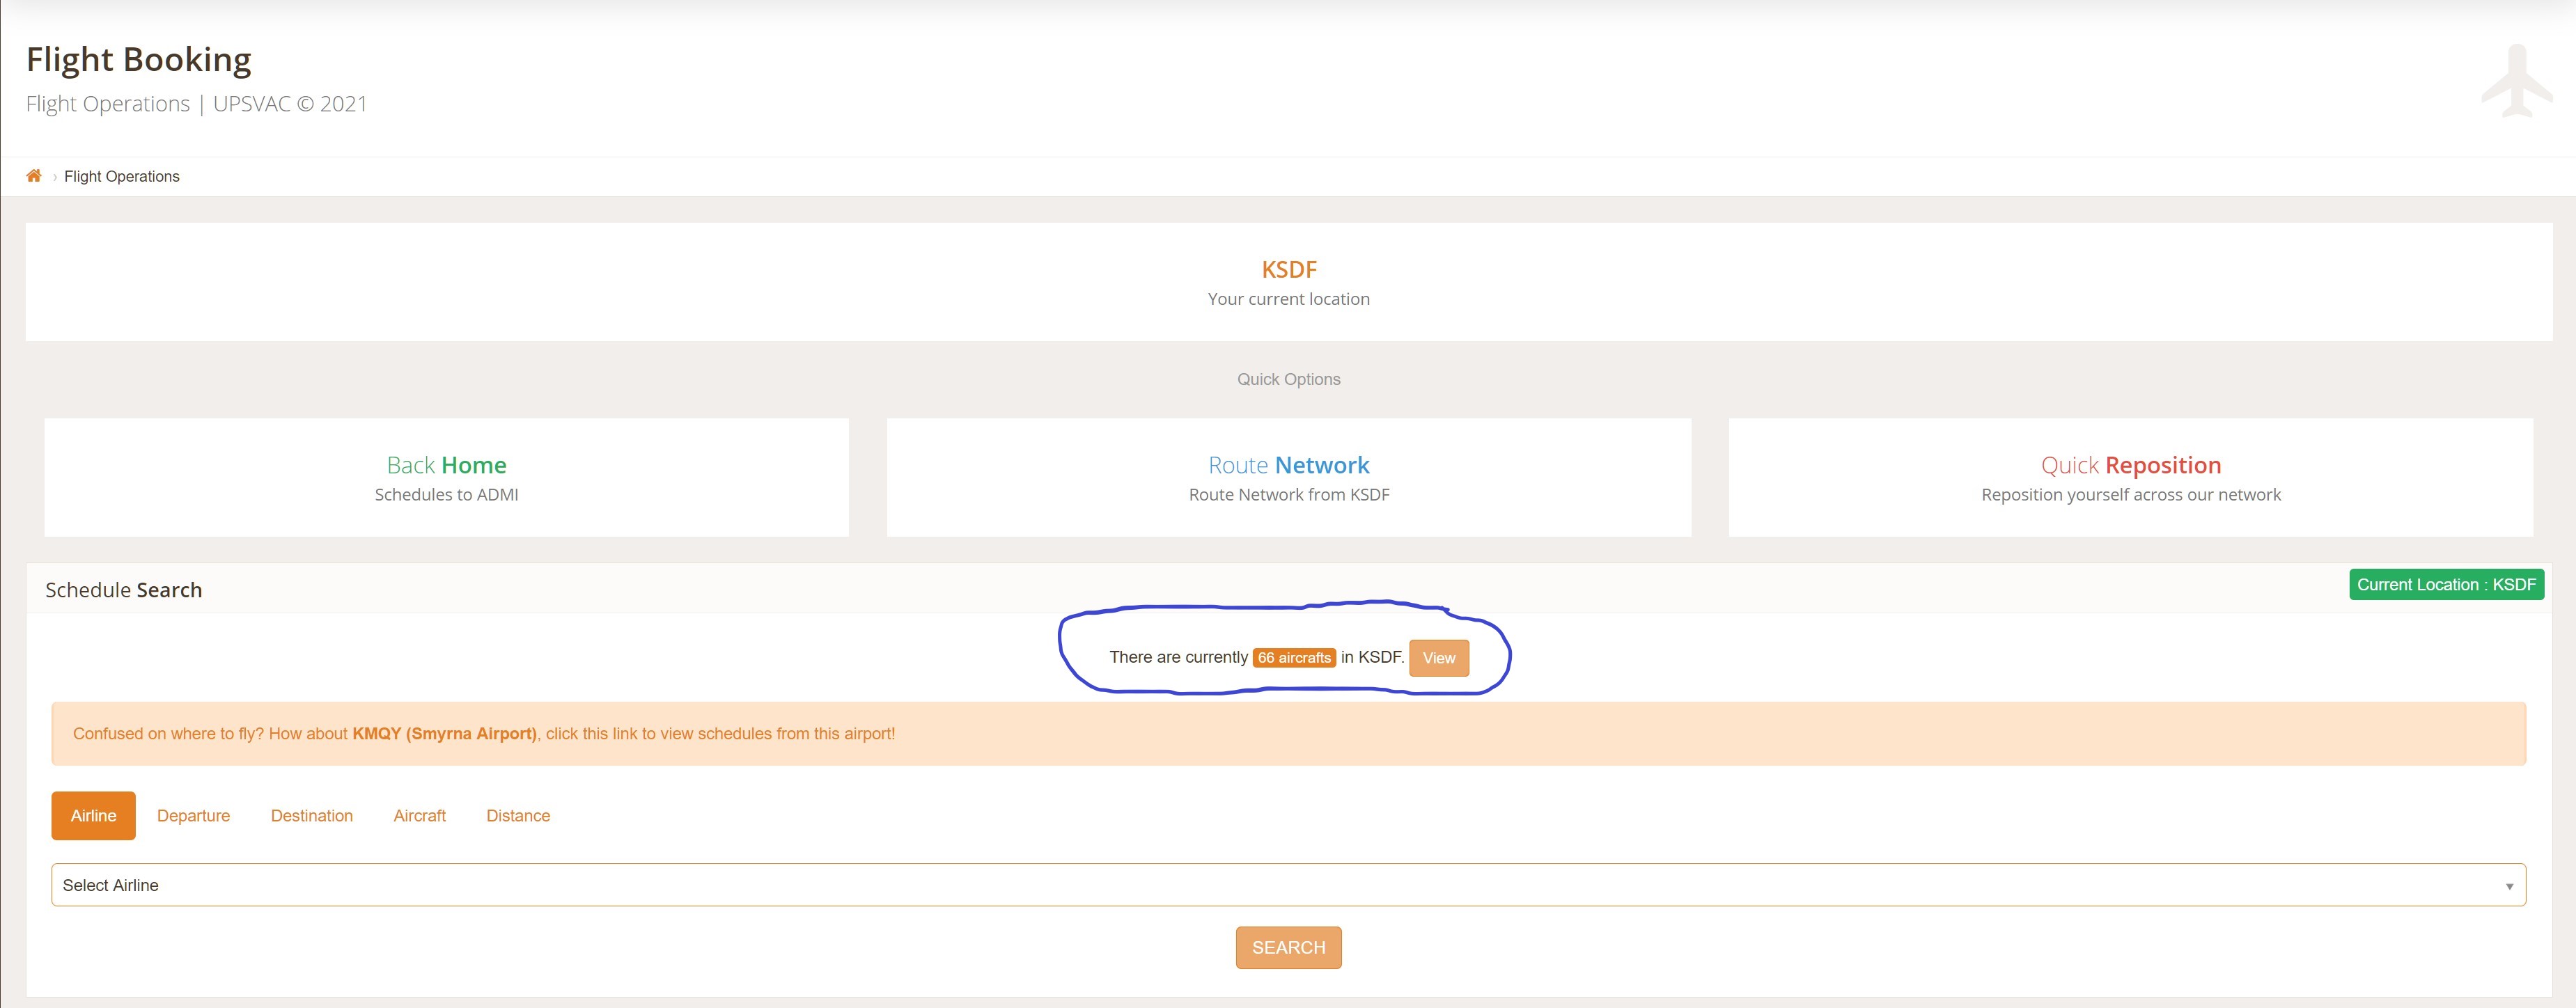Open the Select Airline dropdown
The image size is (2576, 1008).
pyautogui.click(x=1288, y=885)
